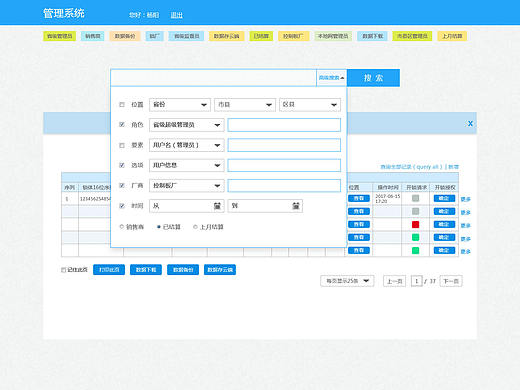Image resolution: width=520 pixels, height=390 pixels.
Task: Check the 记住此页 checkbox
Action: point(63,270)
